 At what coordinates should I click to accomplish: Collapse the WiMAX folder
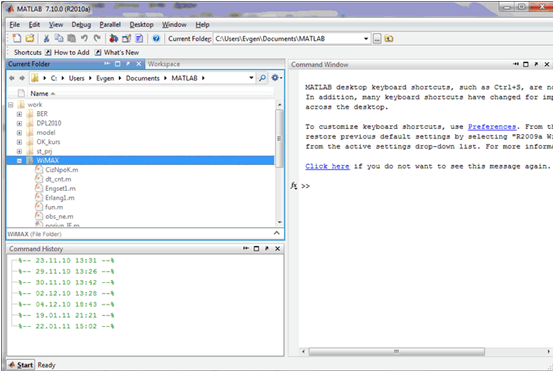pyautogui.click(x=19, y=161)
